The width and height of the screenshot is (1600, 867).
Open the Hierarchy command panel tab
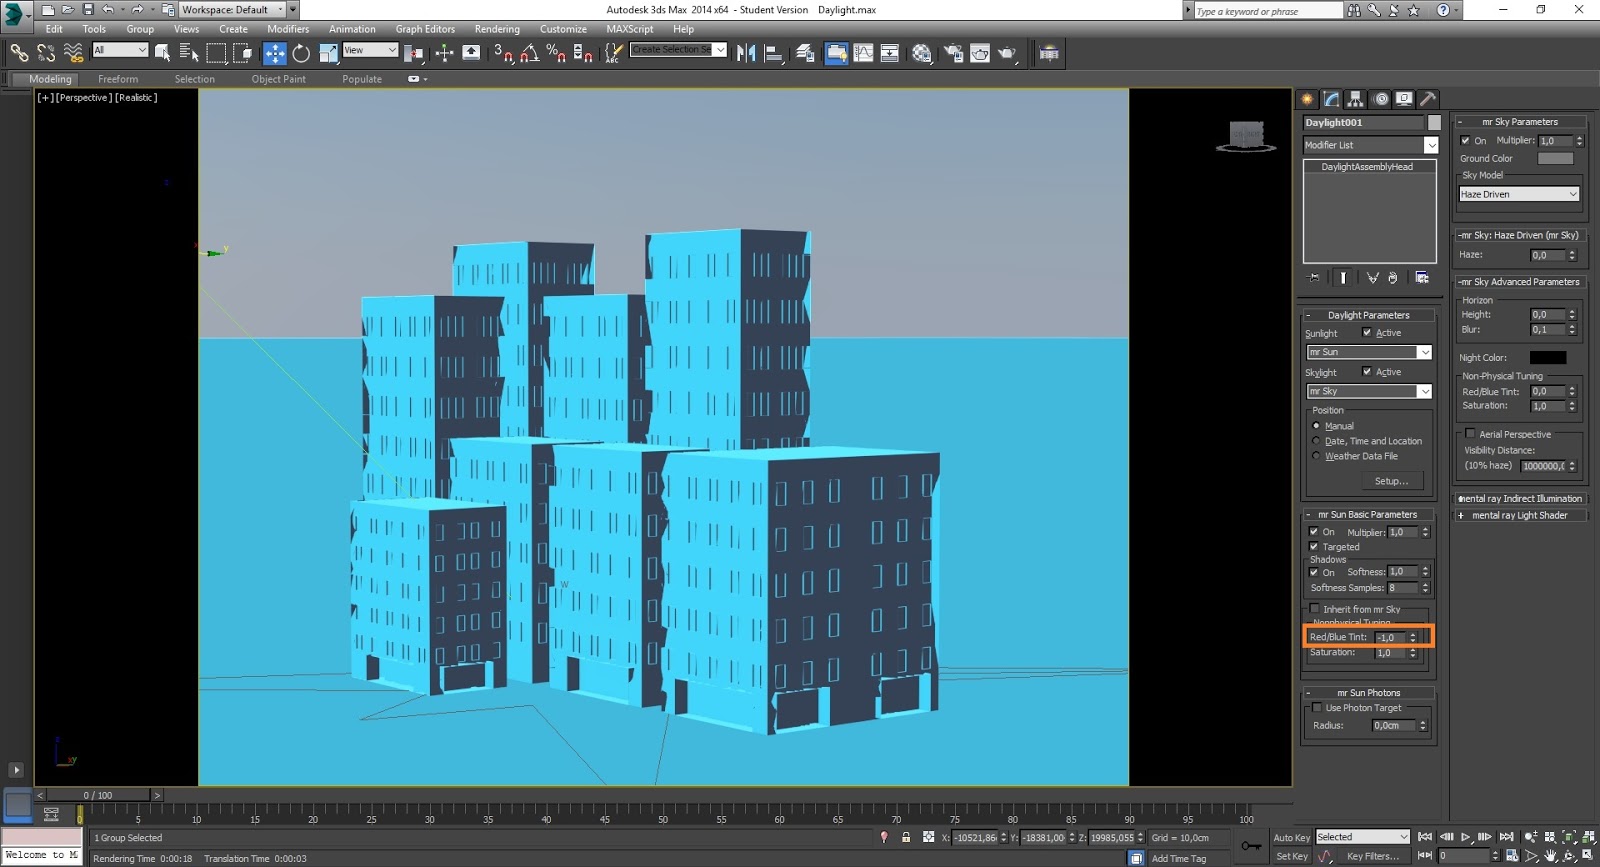[1355, 99]
